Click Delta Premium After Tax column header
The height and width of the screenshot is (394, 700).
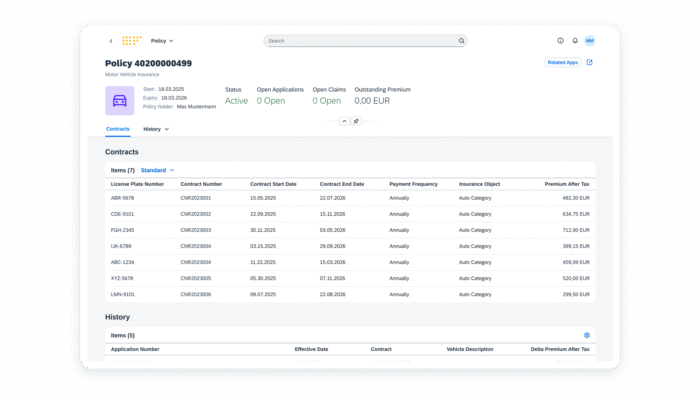pyautogui.click(x=560, y=349)
